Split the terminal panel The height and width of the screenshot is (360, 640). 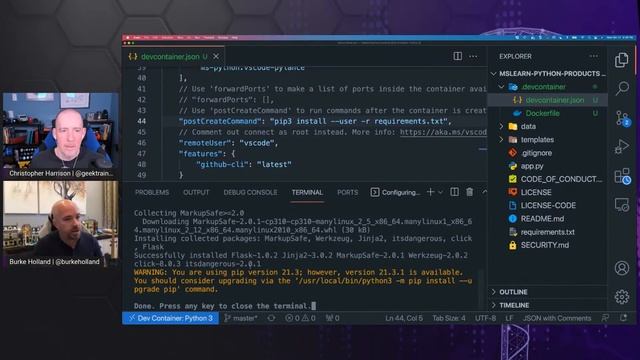tap(454, 192)
